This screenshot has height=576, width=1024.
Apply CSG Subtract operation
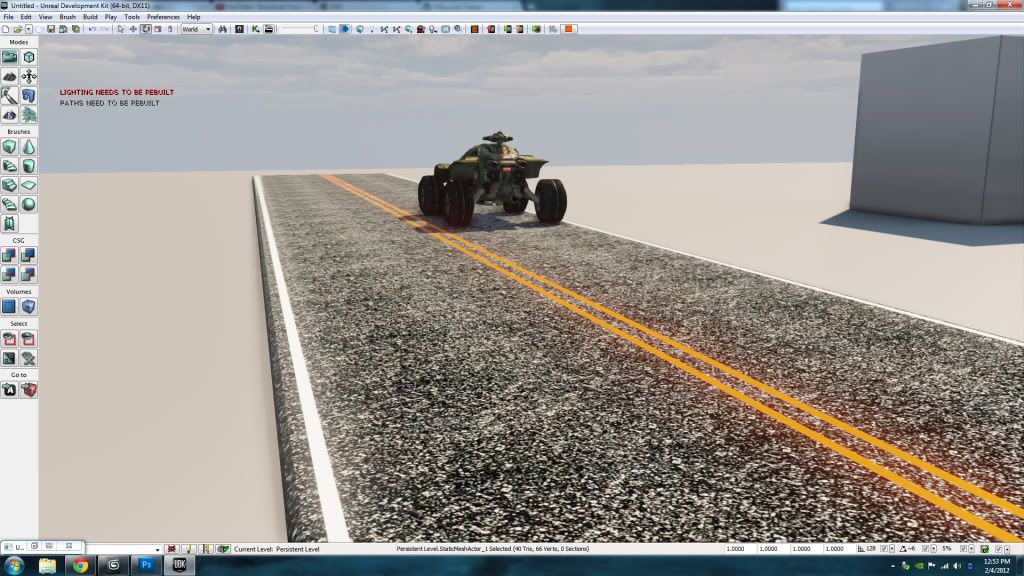(x=29, y=255)
